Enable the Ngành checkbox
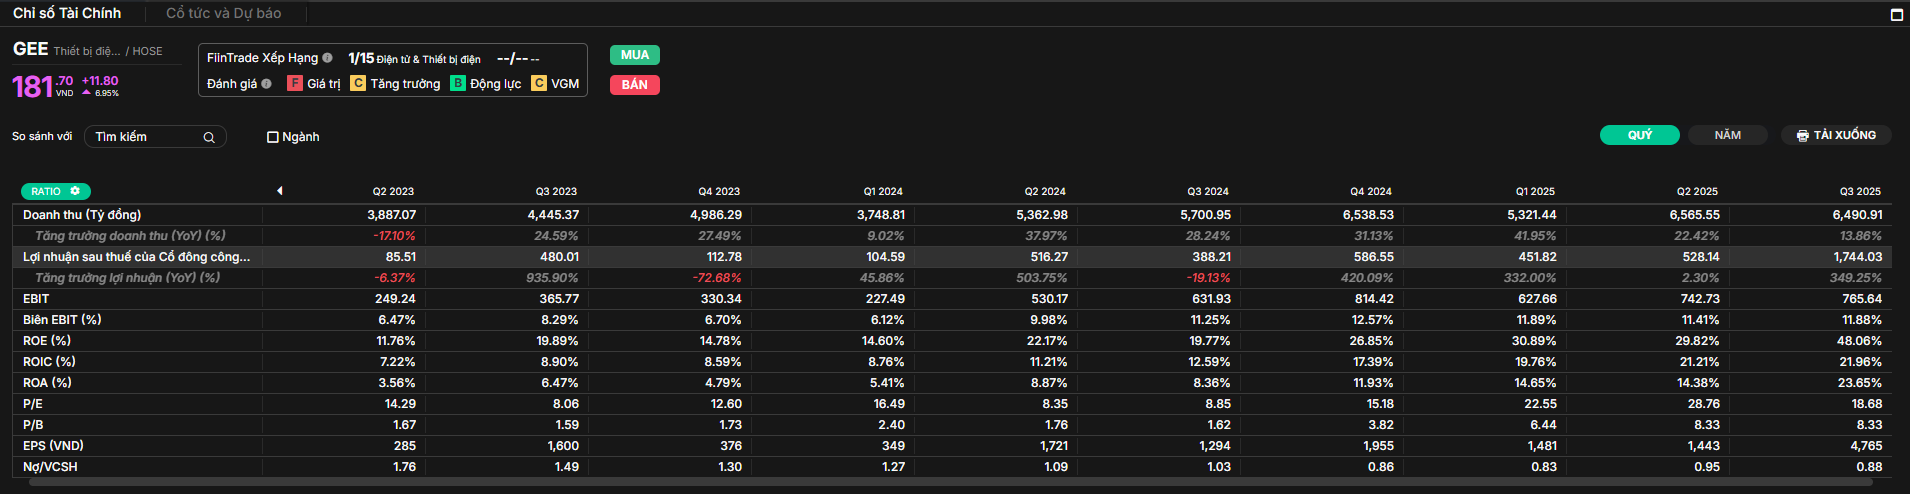The height and width of the screenshot is (494, 1910). point(273,137)
